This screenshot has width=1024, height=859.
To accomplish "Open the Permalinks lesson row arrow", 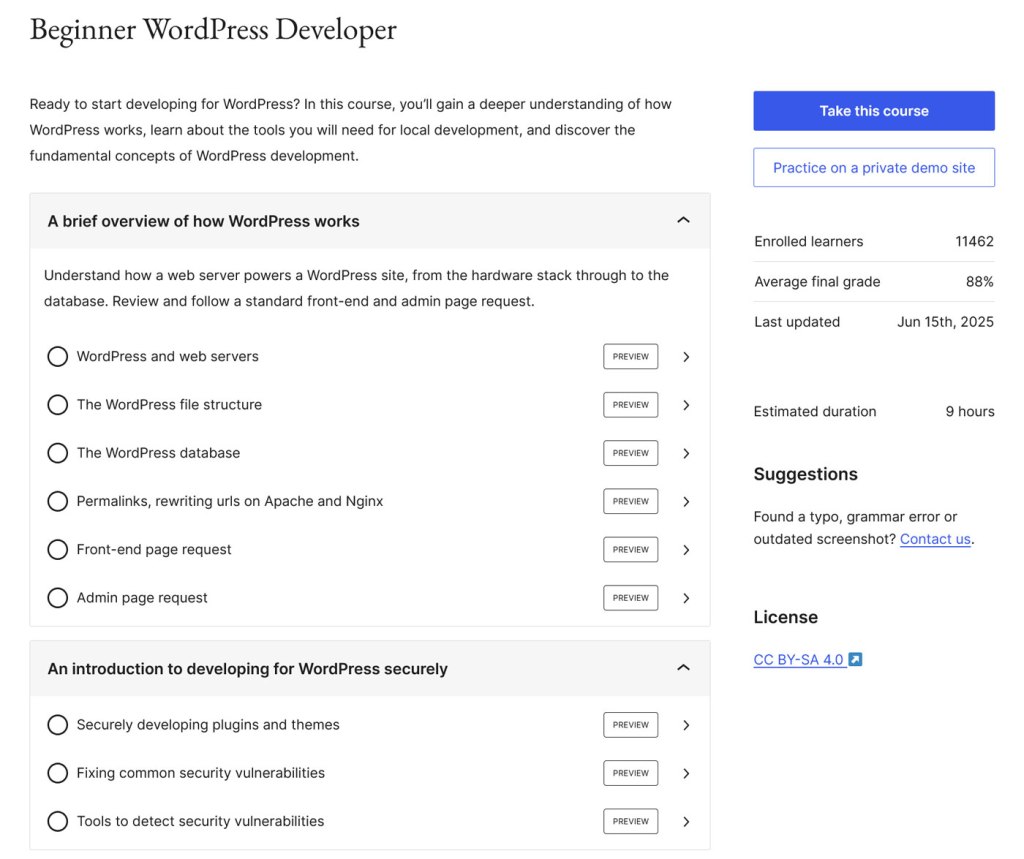I will click(x=686, y=501).
